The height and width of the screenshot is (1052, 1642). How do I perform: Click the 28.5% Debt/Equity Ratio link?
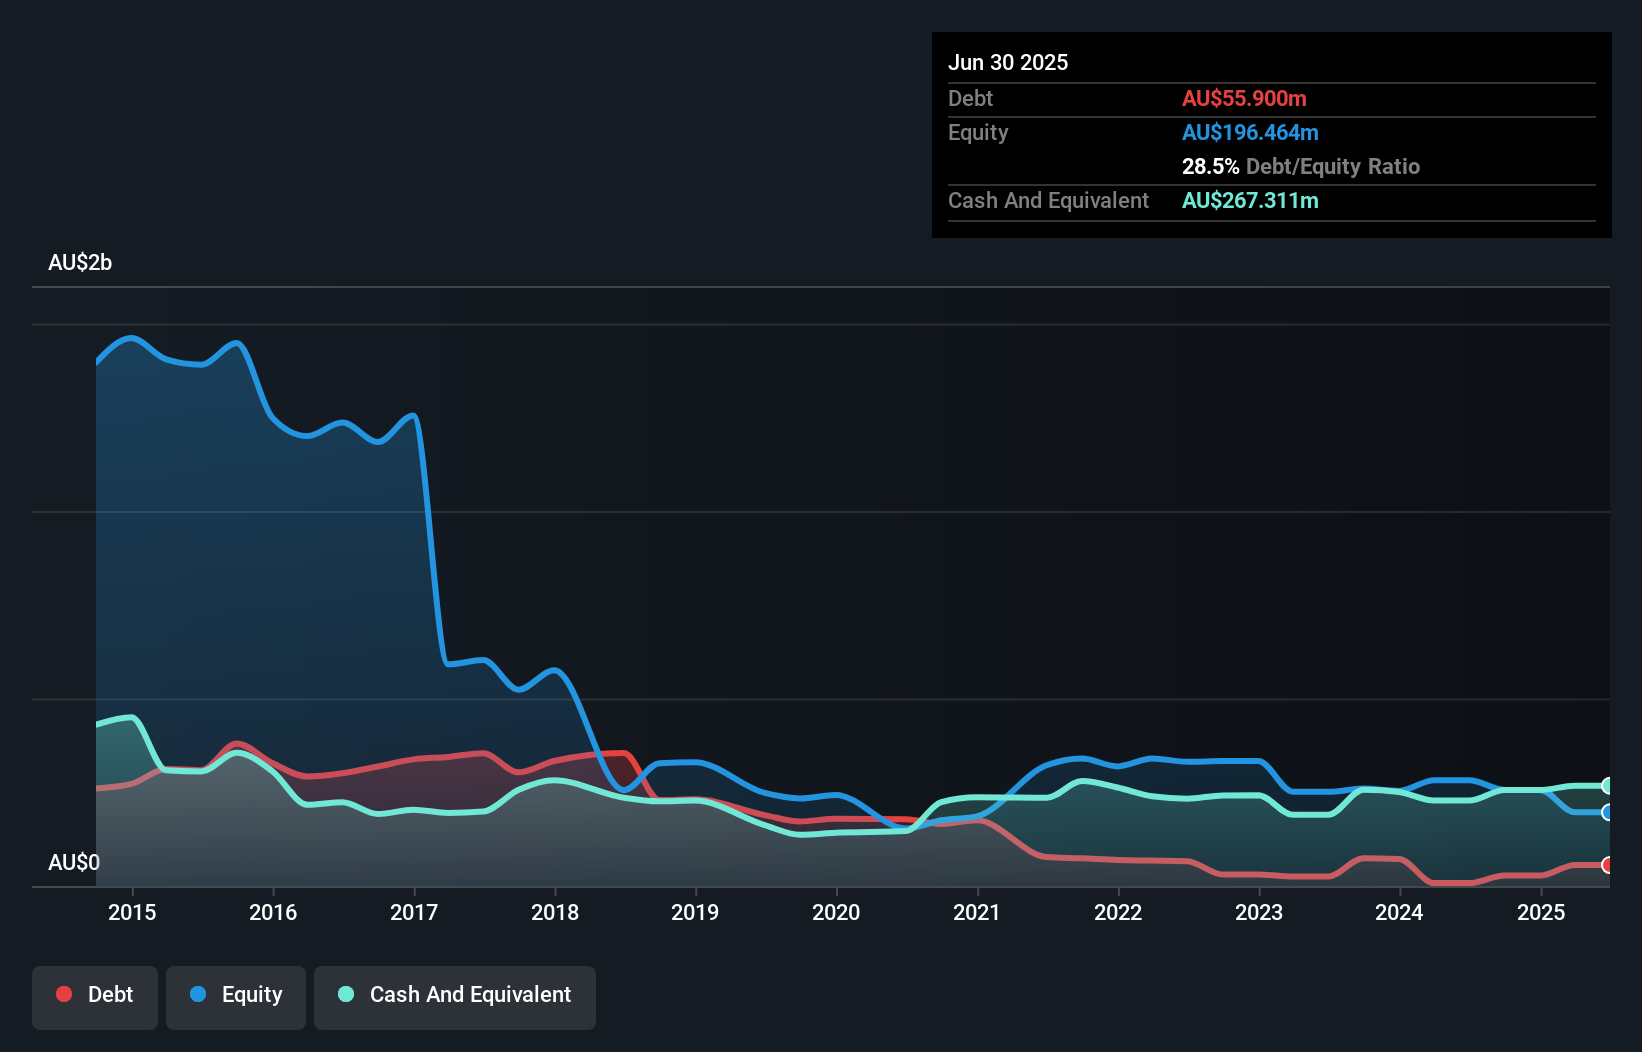point(1301,166)
